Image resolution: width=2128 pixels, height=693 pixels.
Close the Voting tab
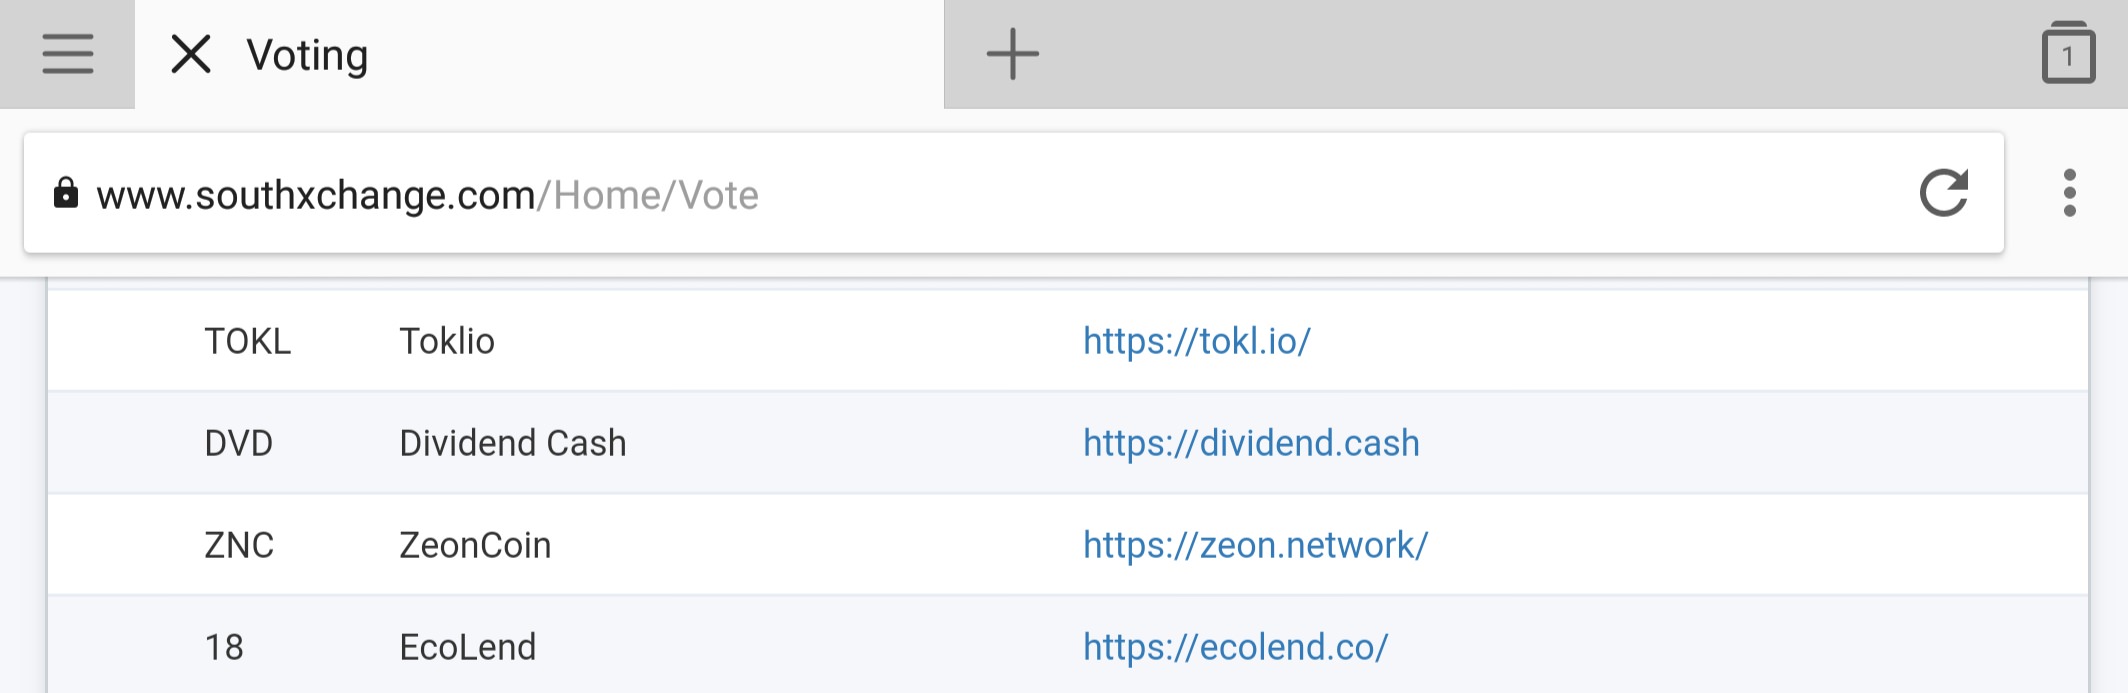pos(191,54)
